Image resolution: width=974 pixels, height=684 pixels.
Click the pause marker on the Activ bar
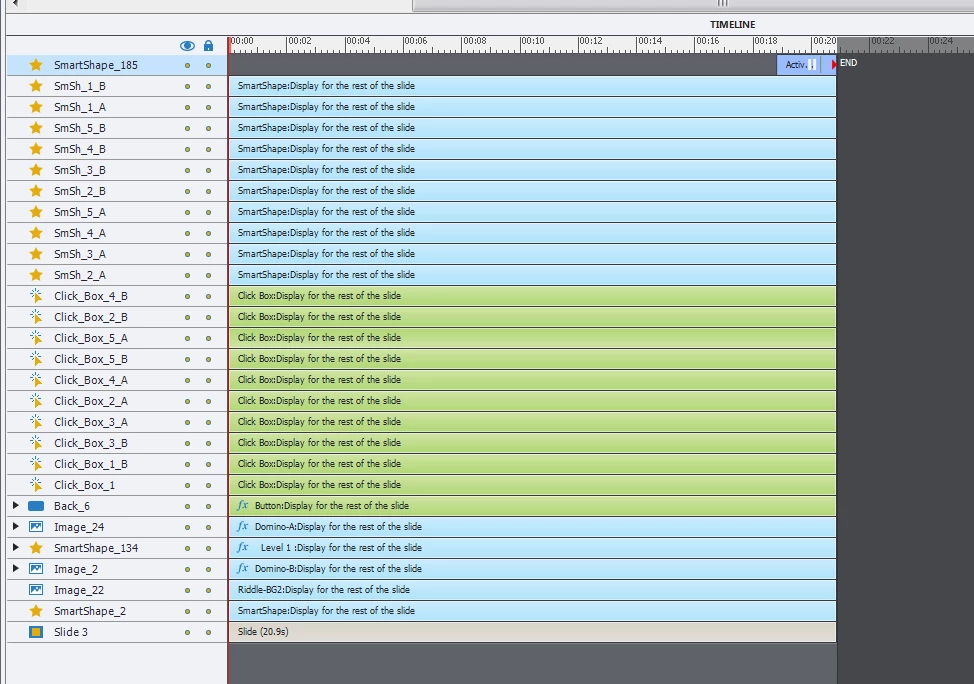coord(812,65)
